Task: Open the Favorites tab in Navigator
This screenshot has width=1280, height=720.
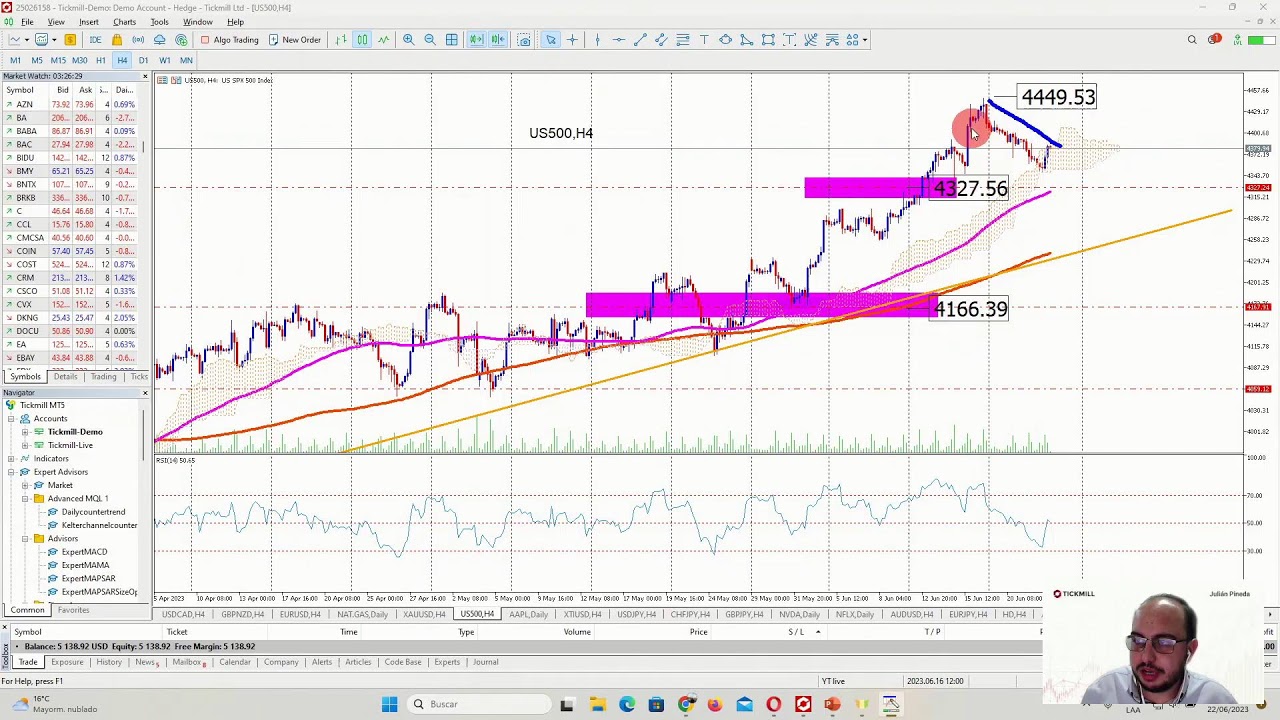Action: coord(73,610)
